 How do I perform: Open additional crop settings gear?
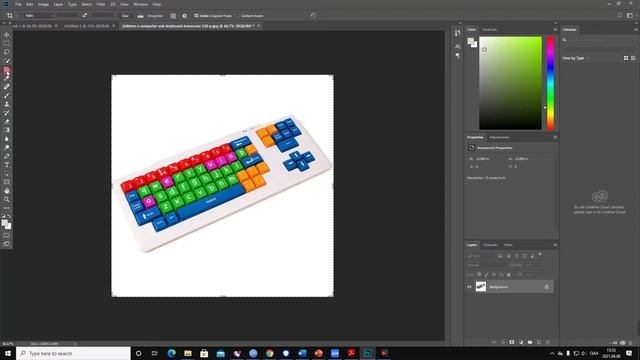click(x=184, y=16)
